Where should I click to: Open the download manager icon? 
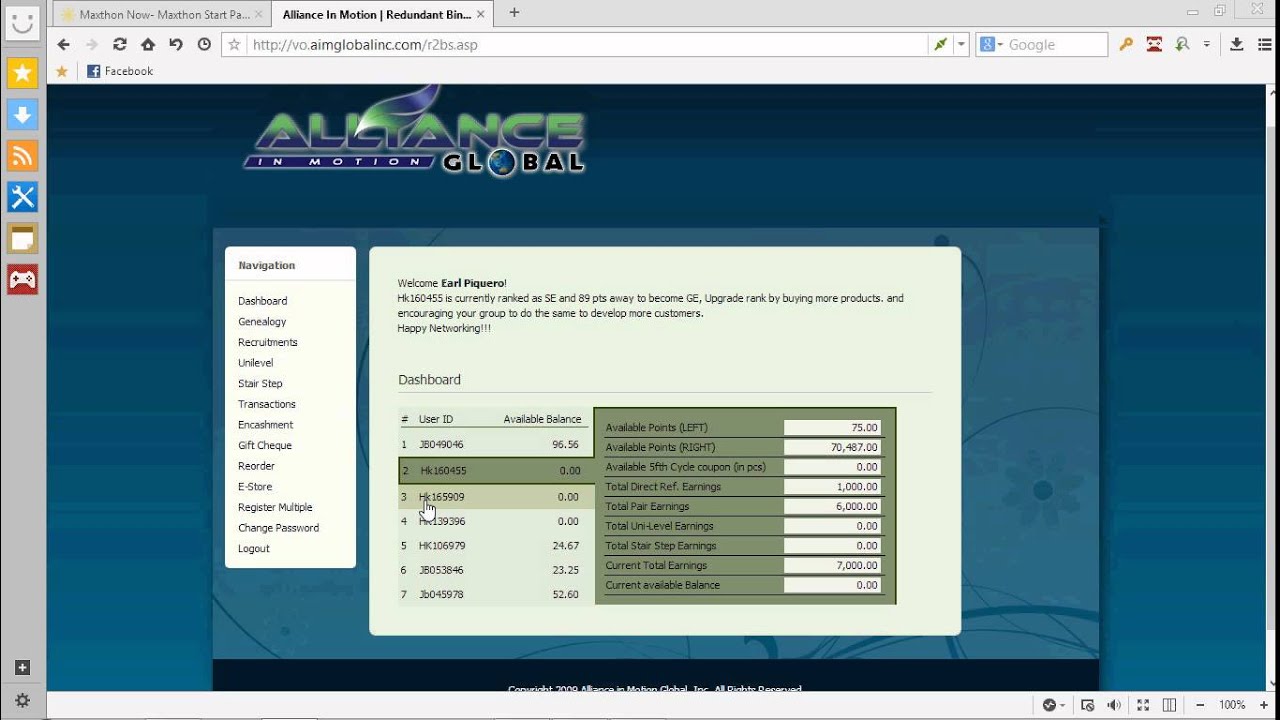(1237, 44)
